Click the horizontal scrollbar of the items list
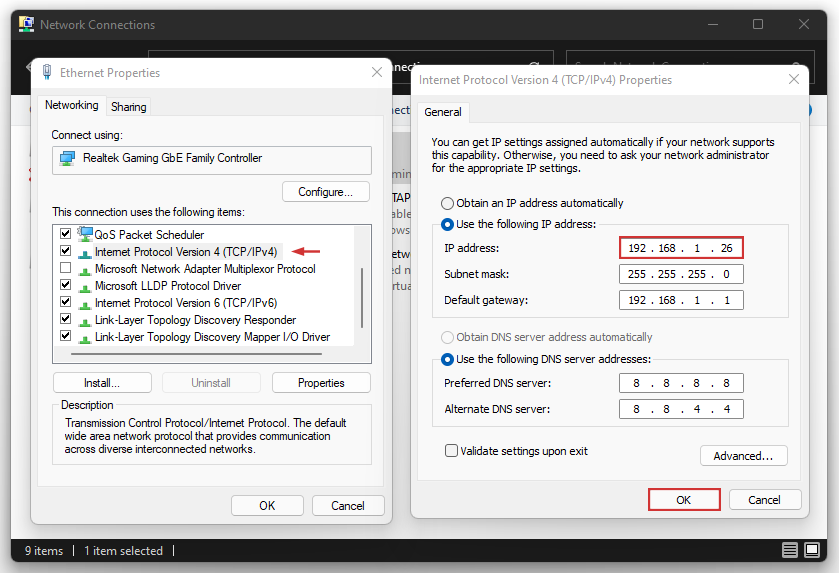 (196, 354)
